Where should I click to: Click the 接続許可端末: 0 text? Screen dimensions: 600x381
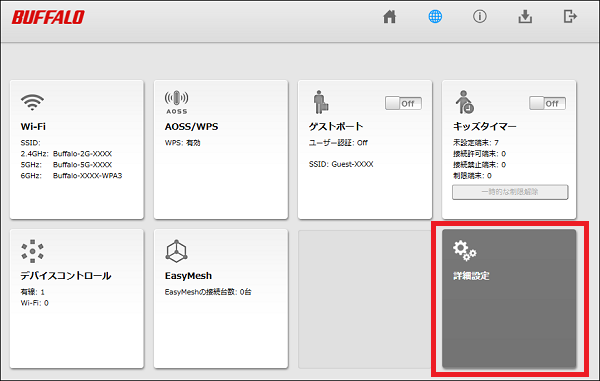pyautogui.click(x=479, y=154)
